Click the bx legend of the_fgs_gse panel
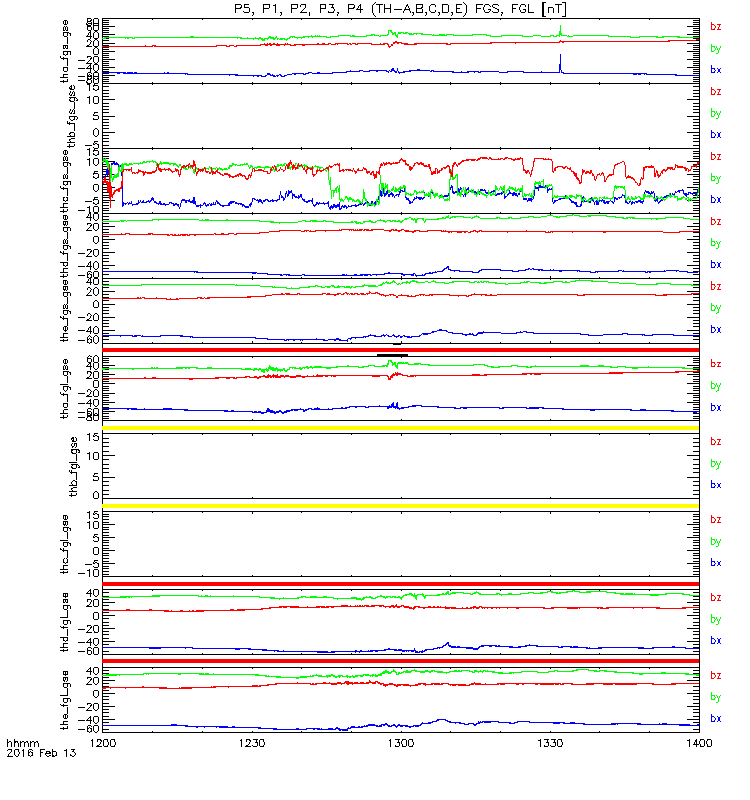This screenshot has width=750, height=800. pos(716,330)
